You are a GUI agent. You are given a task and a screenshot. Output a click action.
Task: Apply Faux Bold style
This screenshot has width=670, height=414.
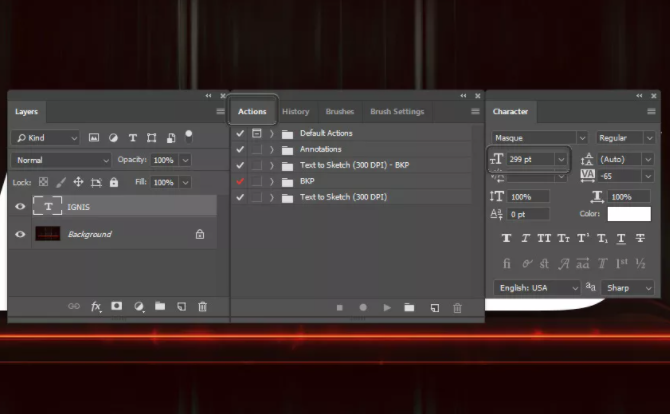(506, 238)
